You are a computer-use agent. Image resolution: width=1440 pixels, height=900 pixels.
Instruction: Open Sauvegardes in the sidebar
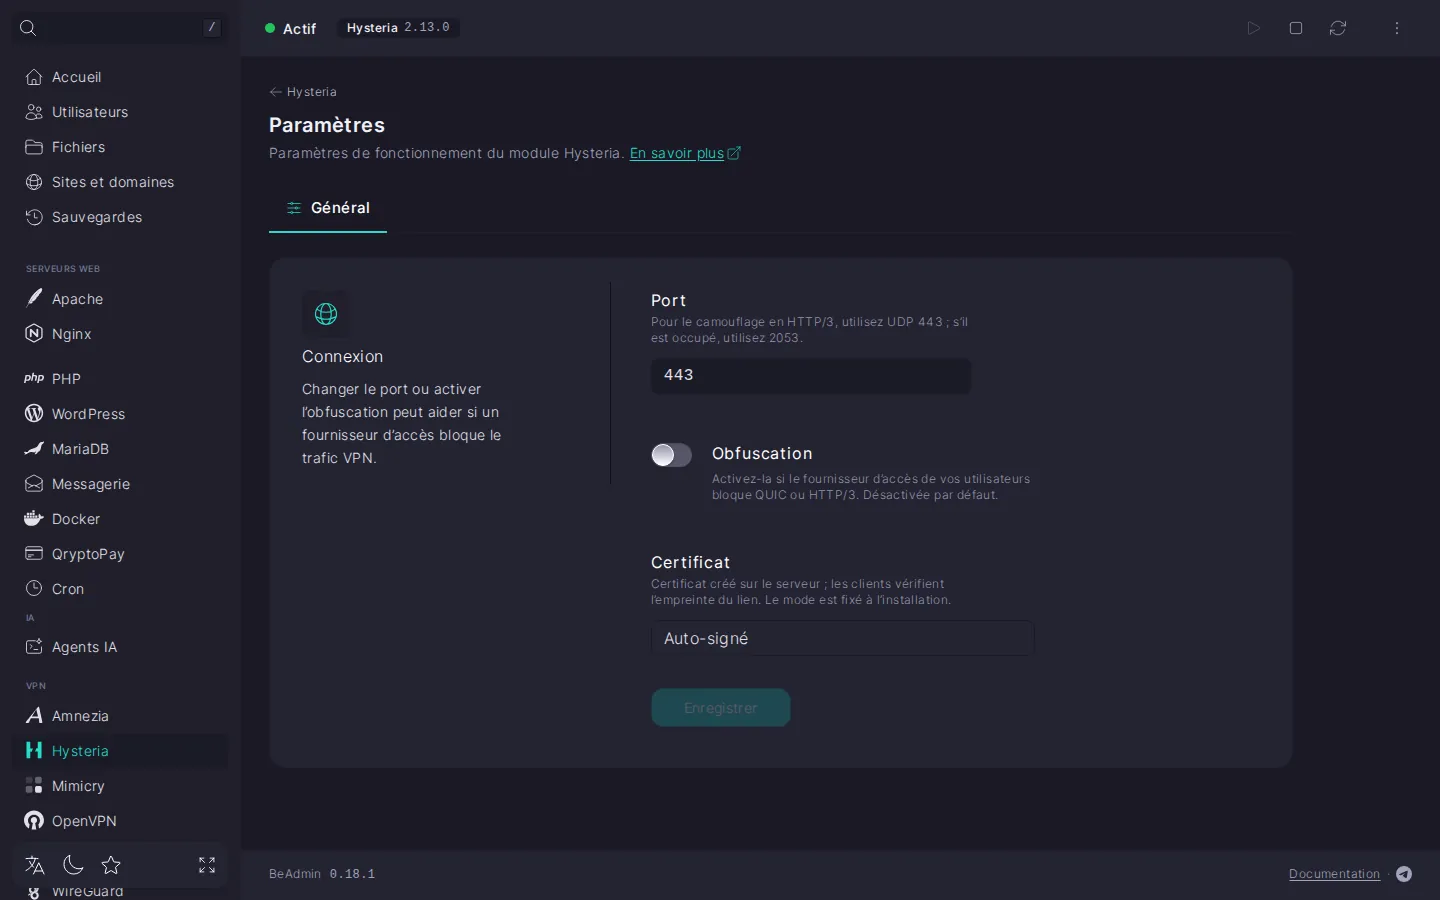[120, 217]
